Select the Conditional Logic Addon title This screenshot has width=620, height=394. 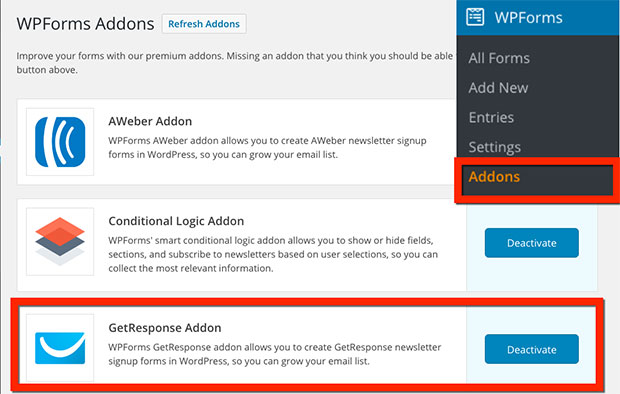click(x=176, y=221)
